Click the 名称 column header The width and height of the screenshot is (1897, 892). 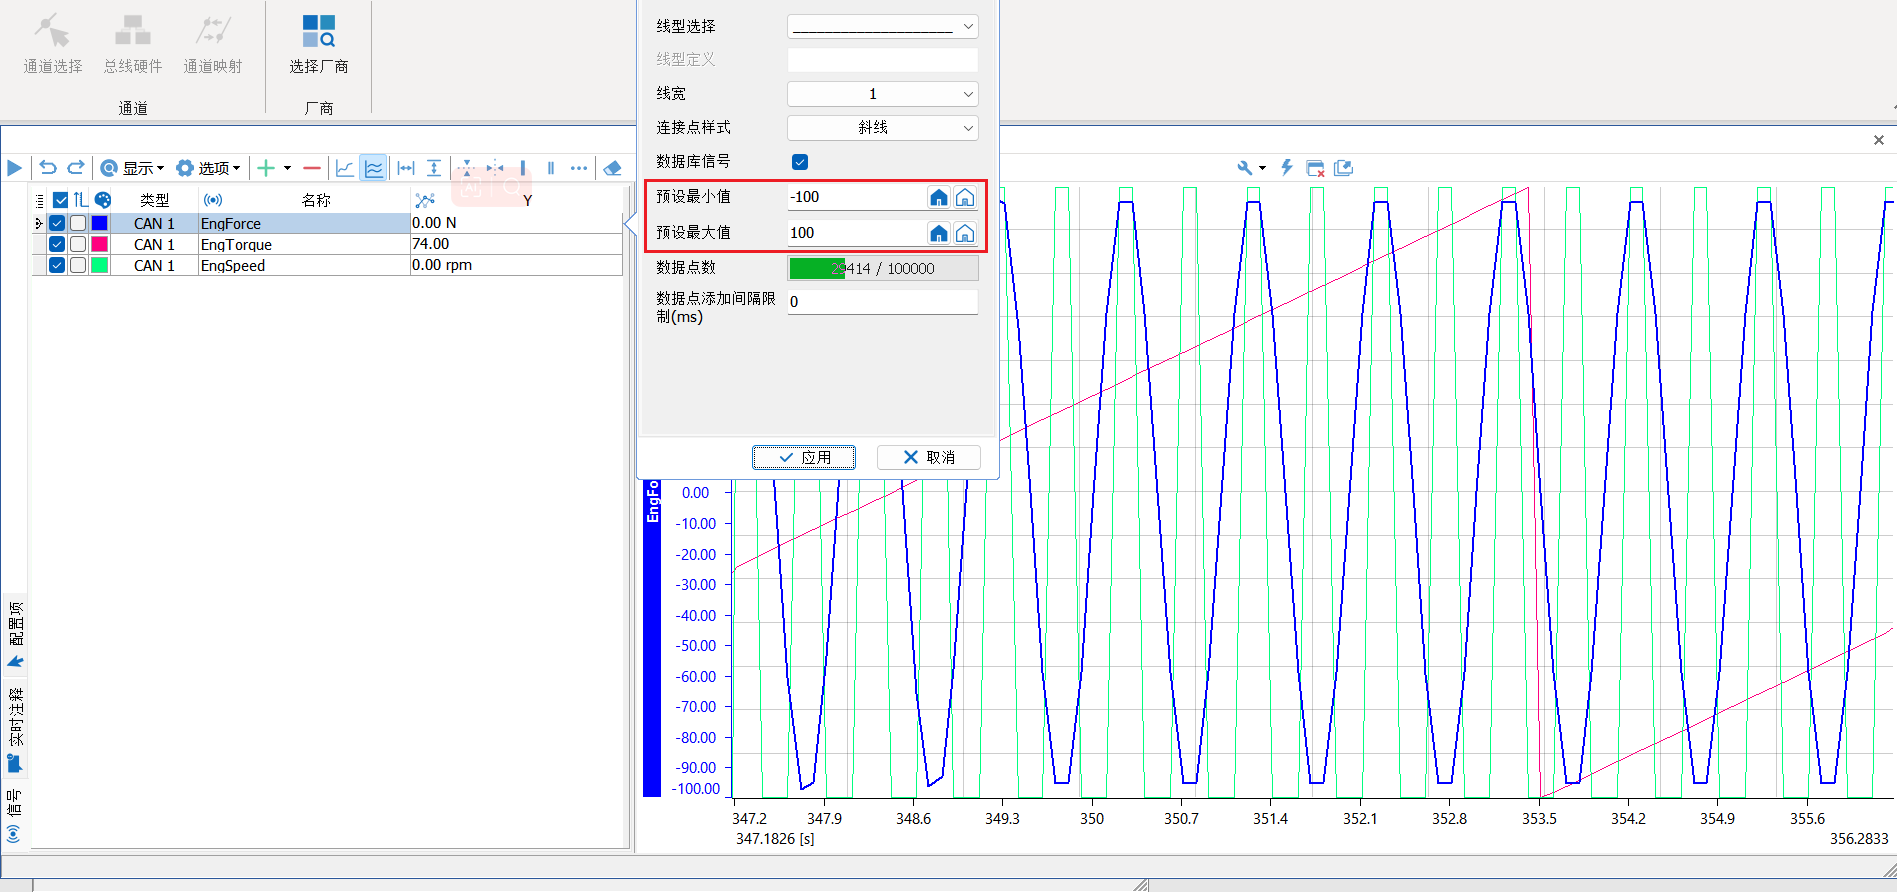316,200
